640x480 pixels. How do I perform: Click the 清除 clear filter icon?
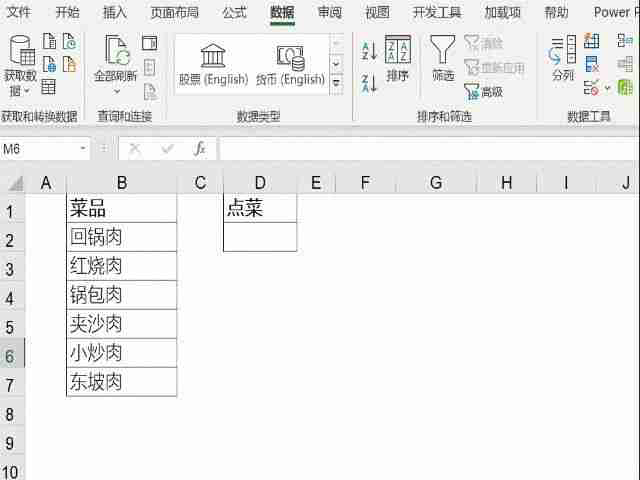483,42
